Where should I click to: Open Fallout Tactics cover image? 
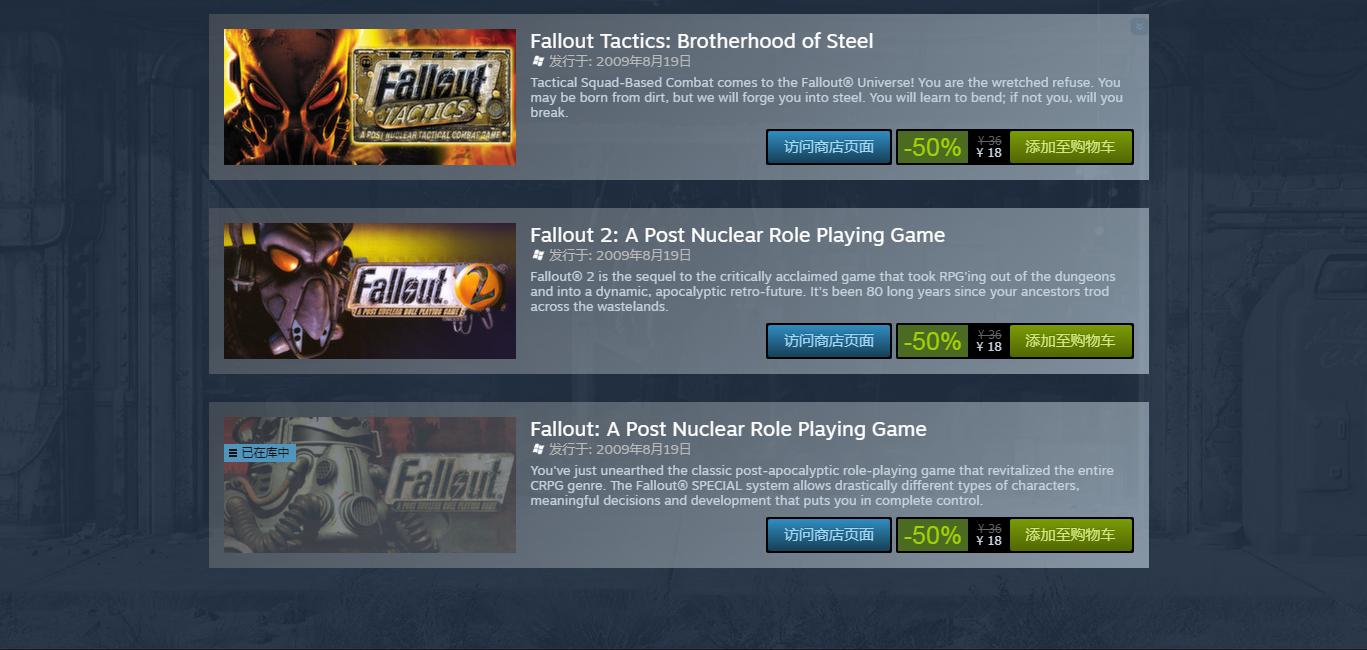[x=370, y=97]
